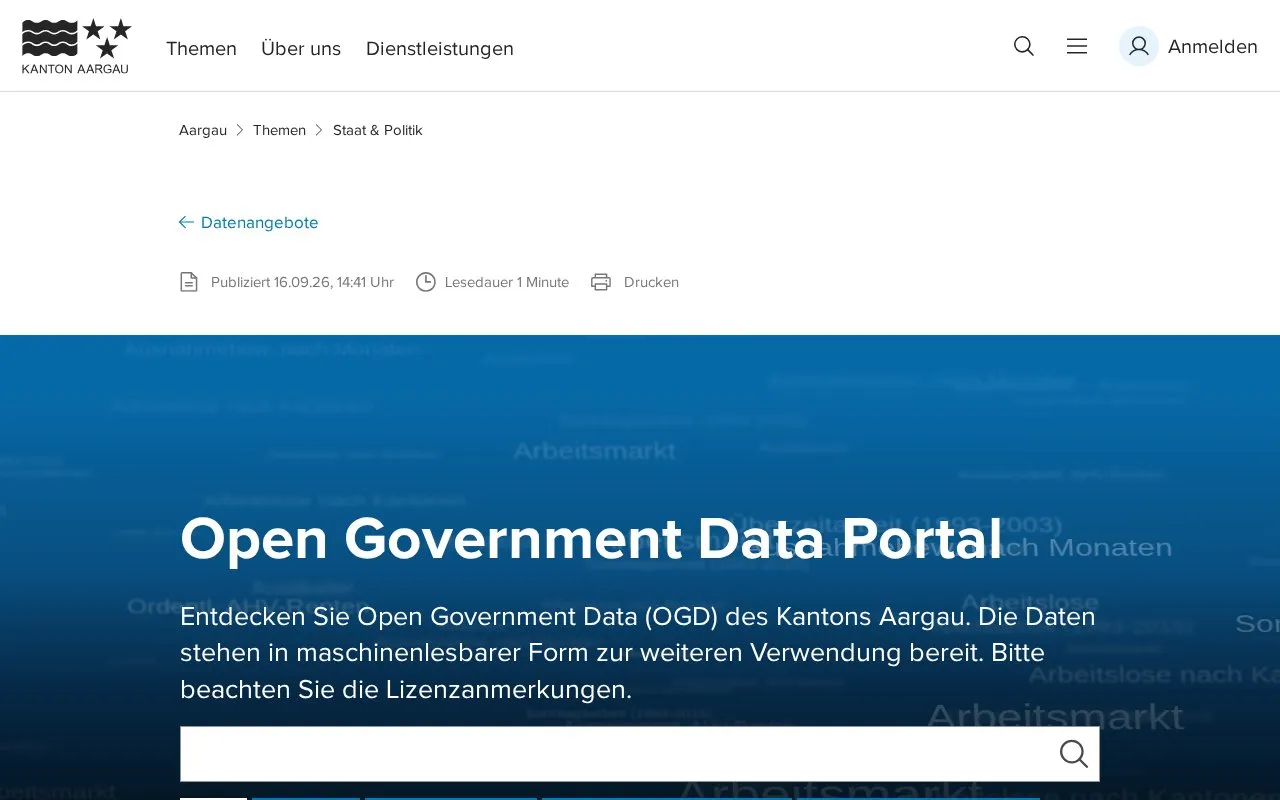Click the clock icon beside Lesedauer
The height and width of the screenshot is (800, 1280).
(x=426, y=282)
